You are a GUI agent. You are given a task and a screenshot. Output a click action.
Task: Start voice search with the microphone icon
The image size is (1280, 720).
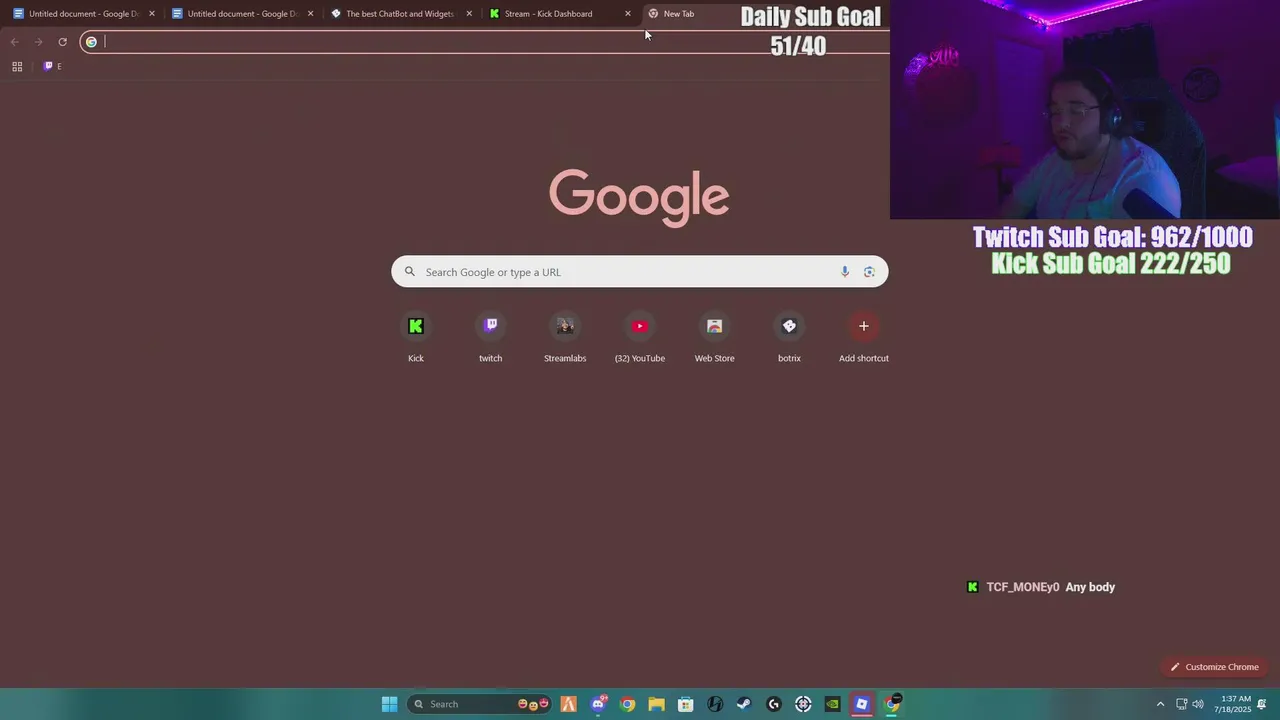(845, 272)
